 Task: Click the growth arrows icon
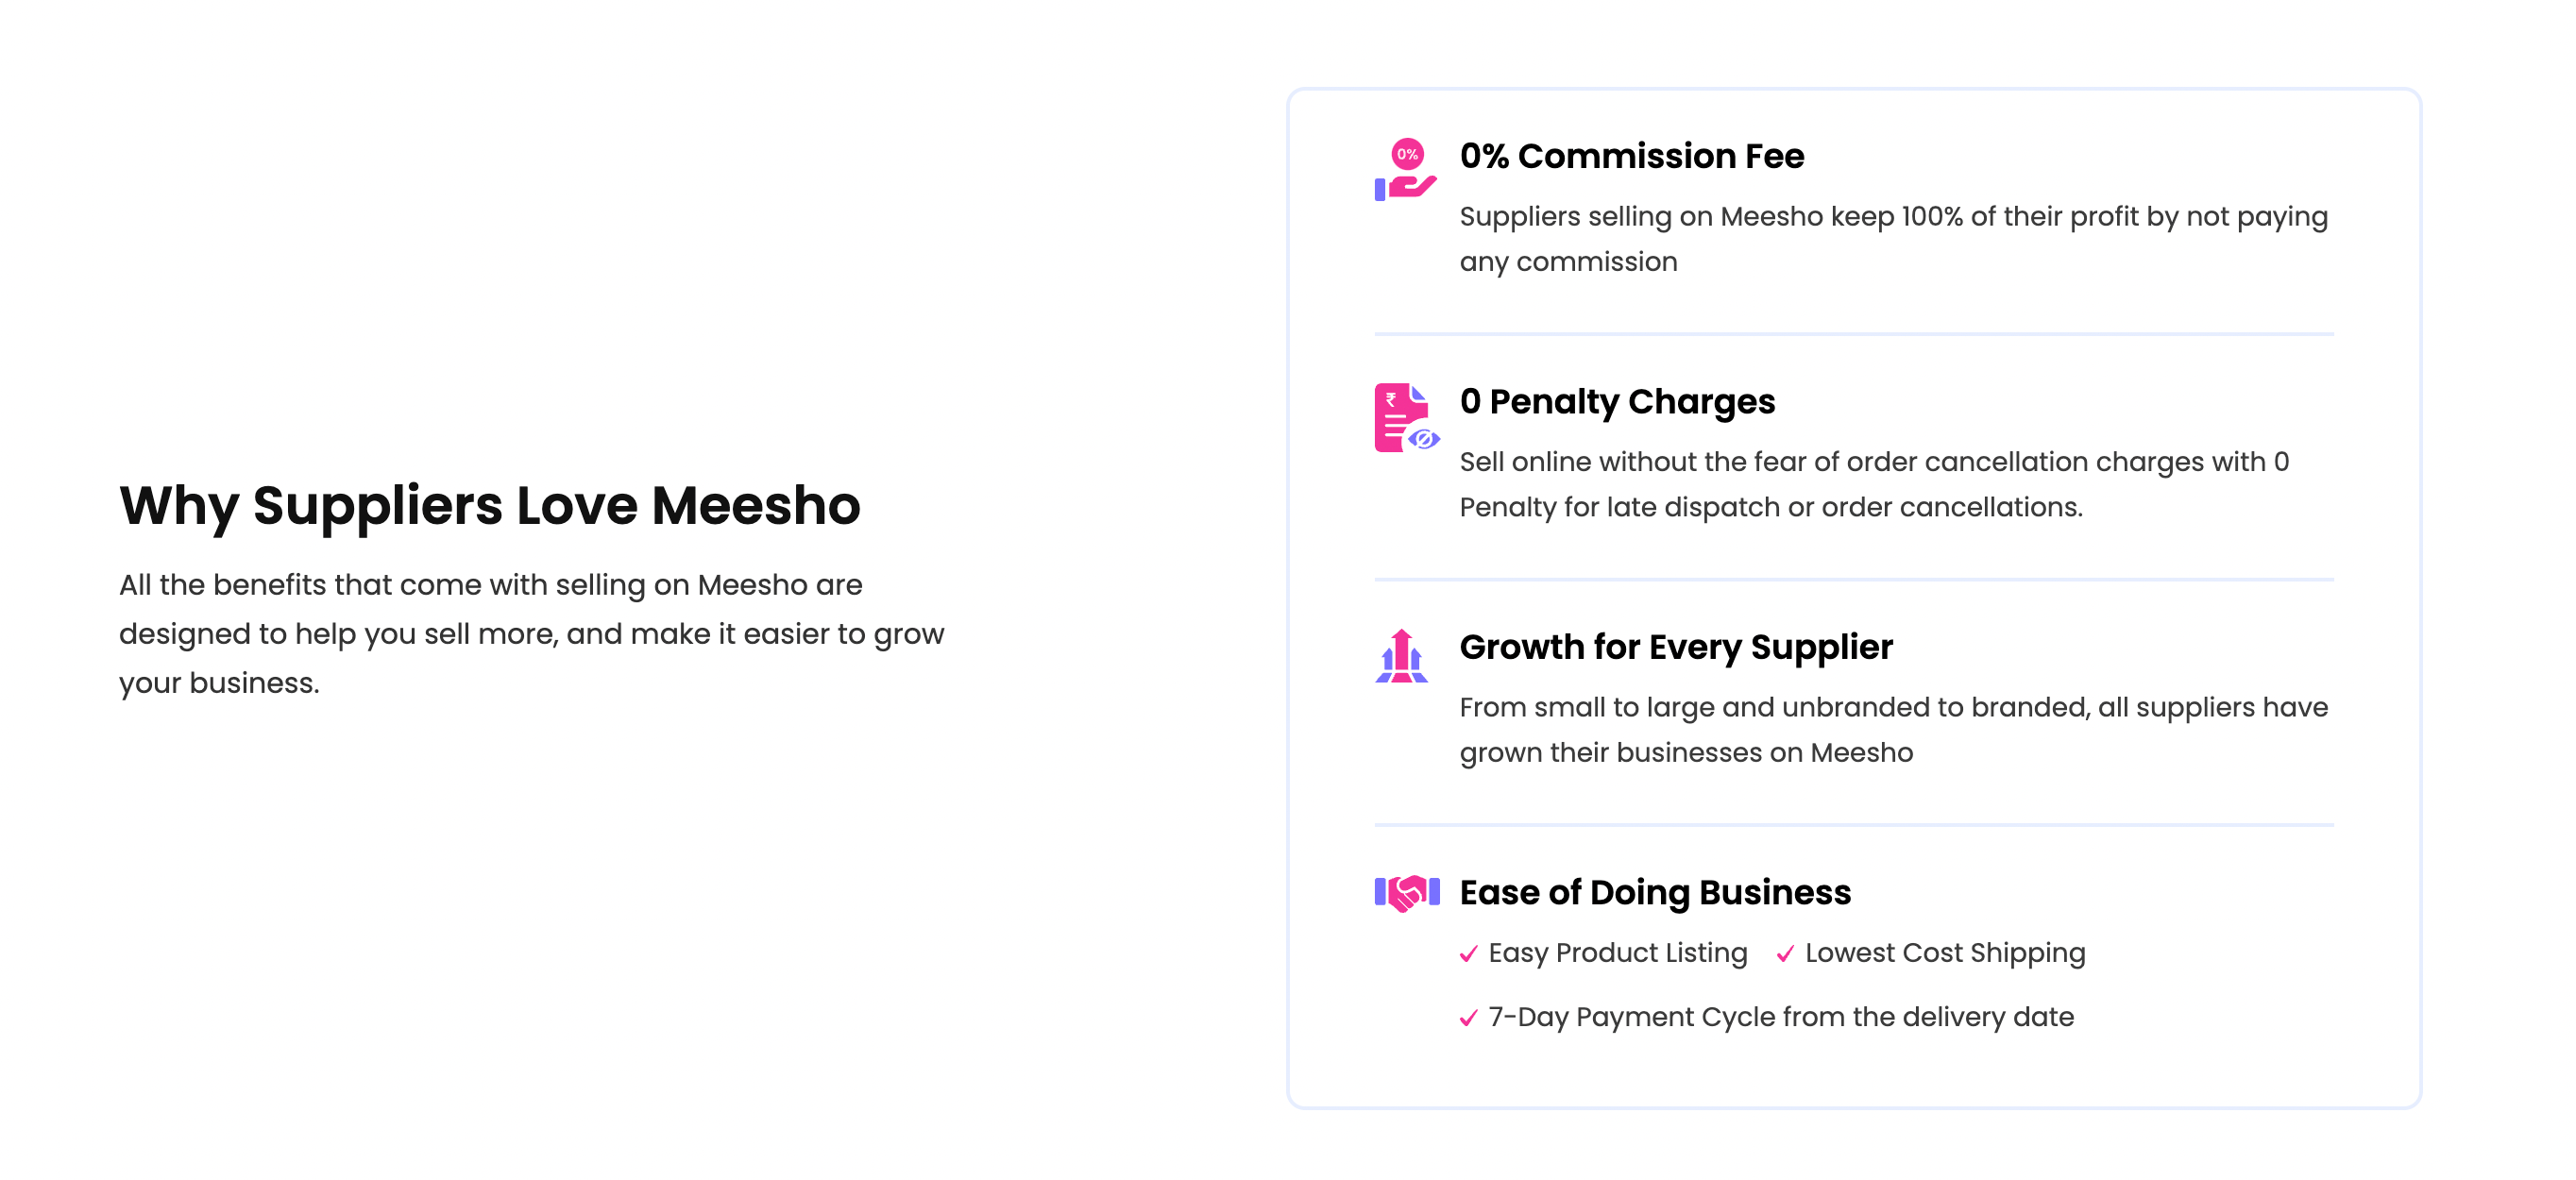click(x=1401, y=656)
